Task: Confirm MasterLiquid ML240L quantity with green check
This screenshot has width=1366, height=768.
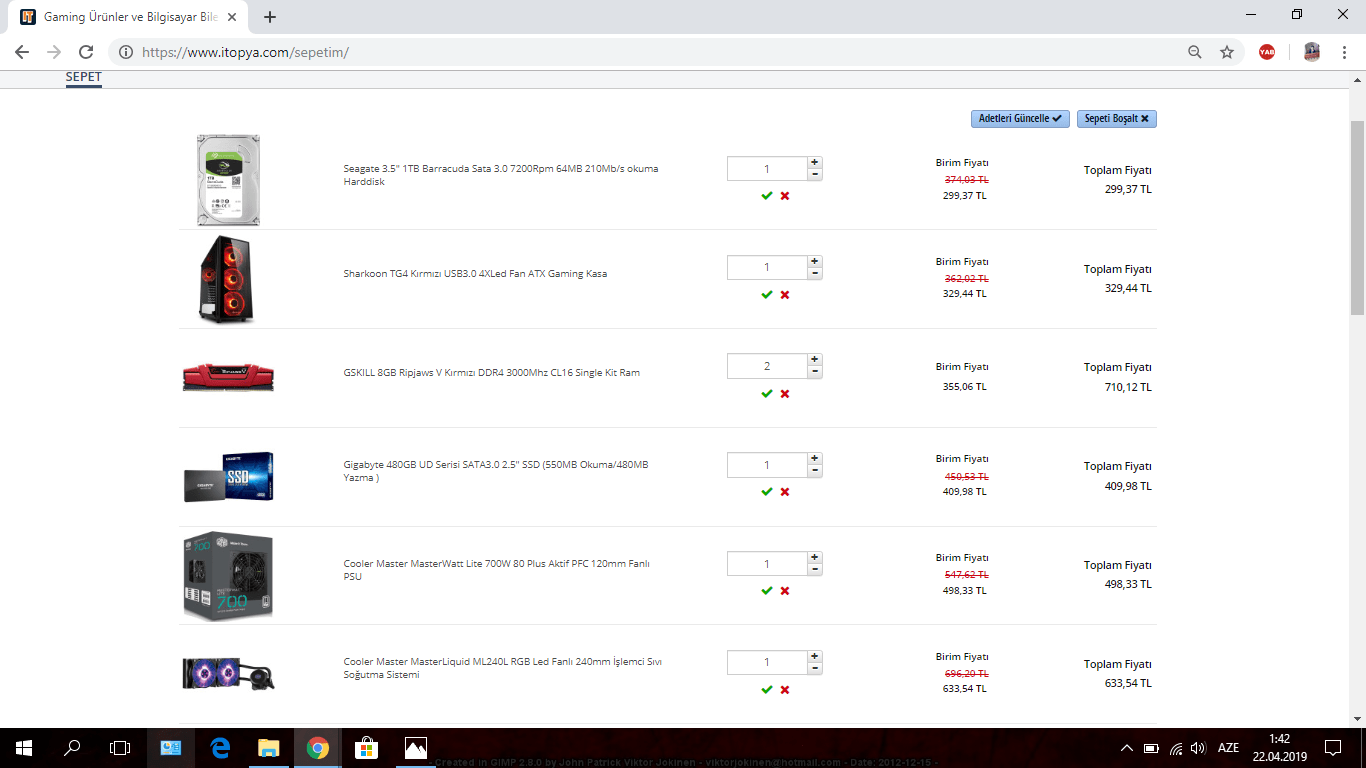Action: click(x=767, y=690)
